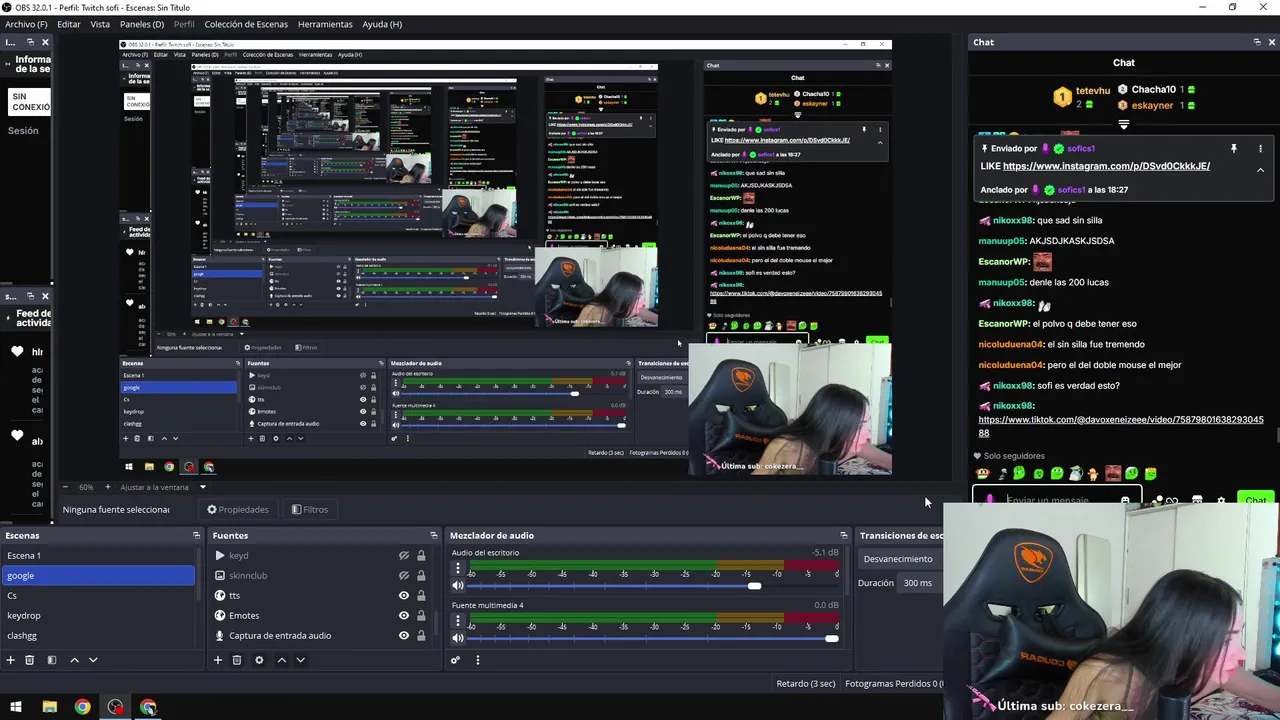The image size is (1280, 720).
Task: Pop out the Chat dock panel
Action: [1257, 42]
